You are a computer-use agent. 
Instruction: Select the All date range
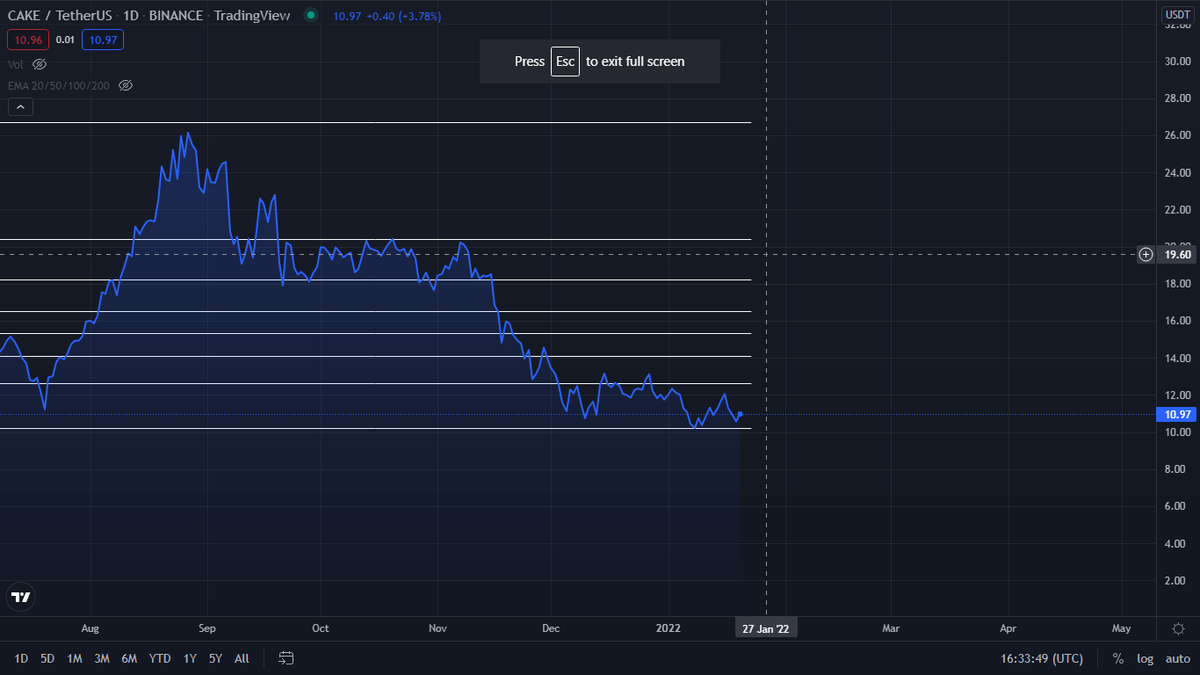241,658
